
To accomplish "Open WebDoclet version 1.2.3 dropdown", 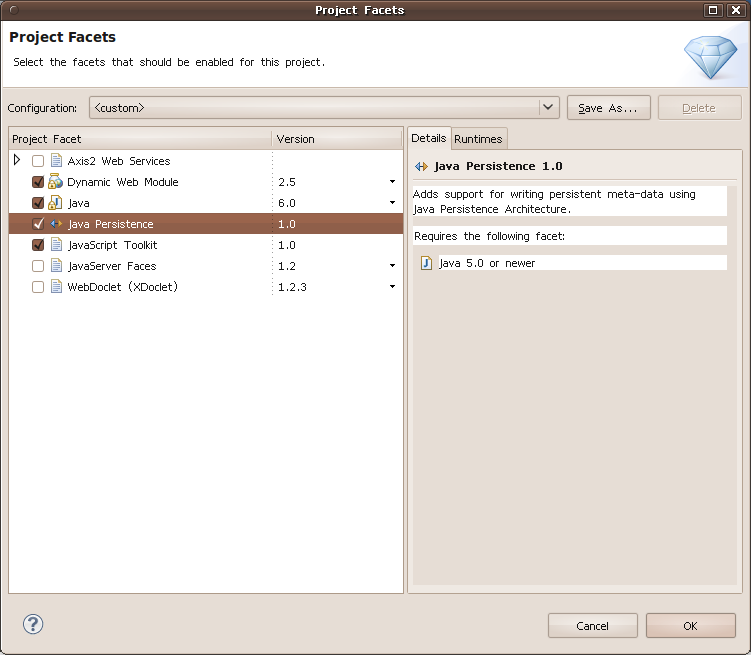I will [x=392, y=287].
